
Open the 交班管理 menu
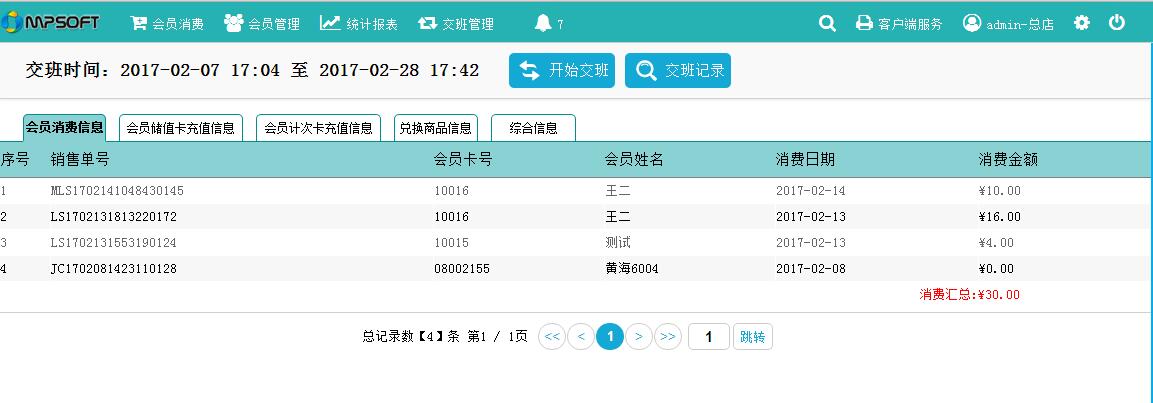tap(455, 23)
